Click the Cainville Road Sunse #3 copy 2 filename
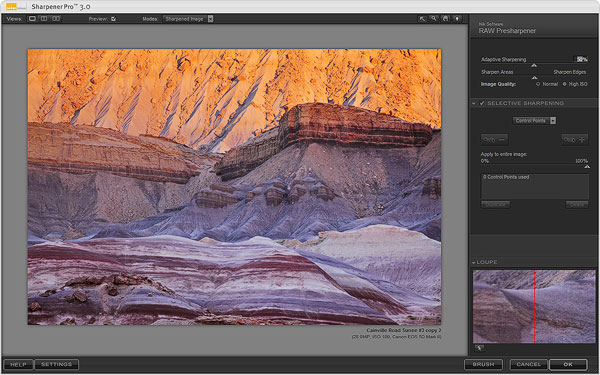 [404, 330]
